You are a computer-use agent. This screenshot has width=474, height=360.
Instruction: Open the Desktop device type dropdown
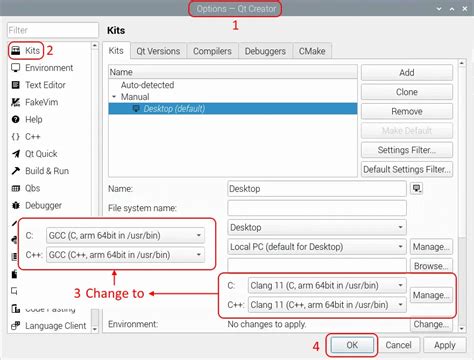click(x=317, y=228)
